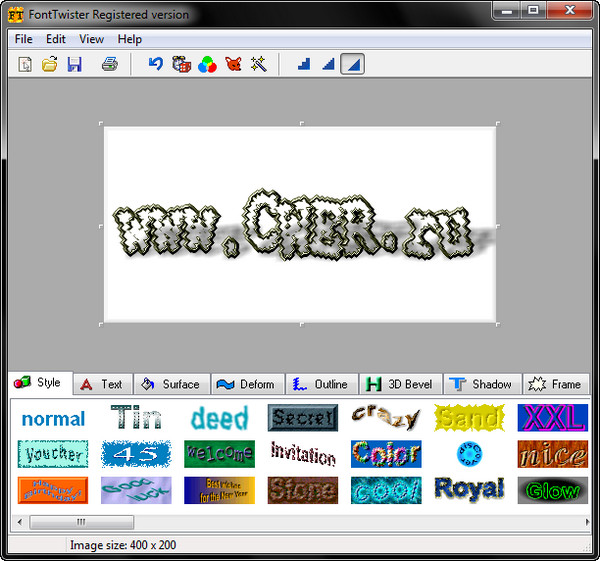The height and width of the screenshot is (561, 600).
Task: Open the View menu
Action: point(91,39)
